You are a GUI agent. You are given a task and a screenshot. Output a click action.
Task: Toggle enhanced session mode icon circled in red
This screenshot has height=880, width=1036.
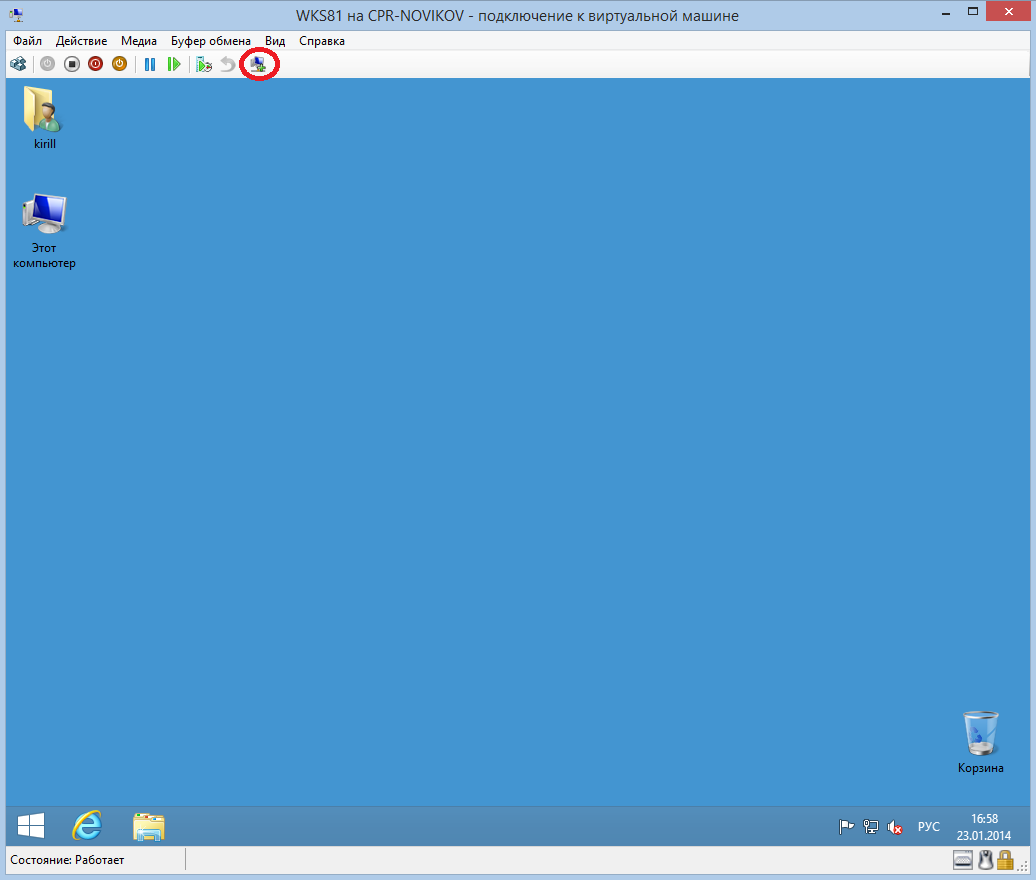coord(259,64)
